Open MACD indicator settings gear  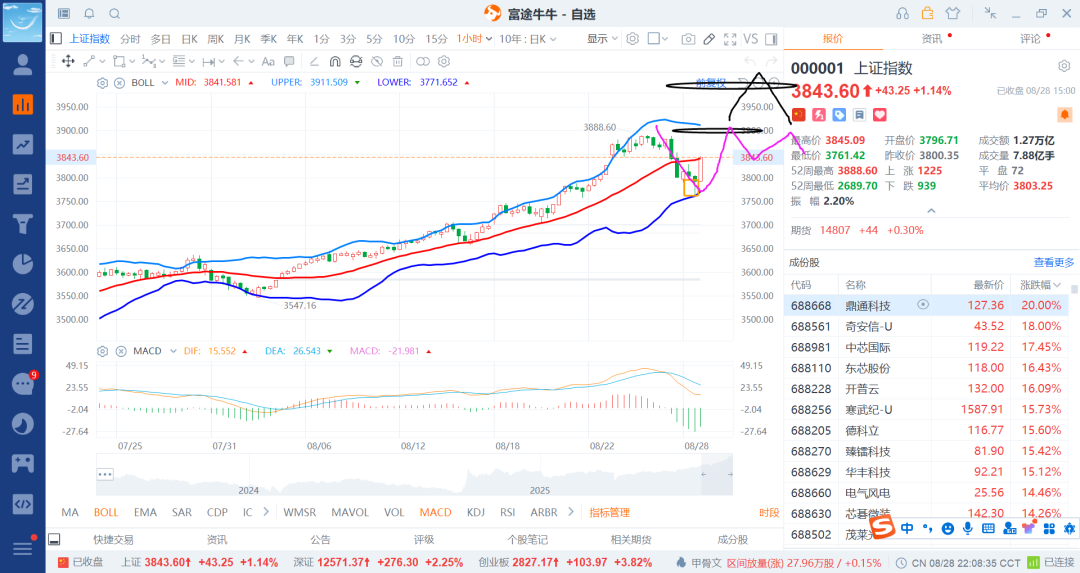(x=103, y=351)
